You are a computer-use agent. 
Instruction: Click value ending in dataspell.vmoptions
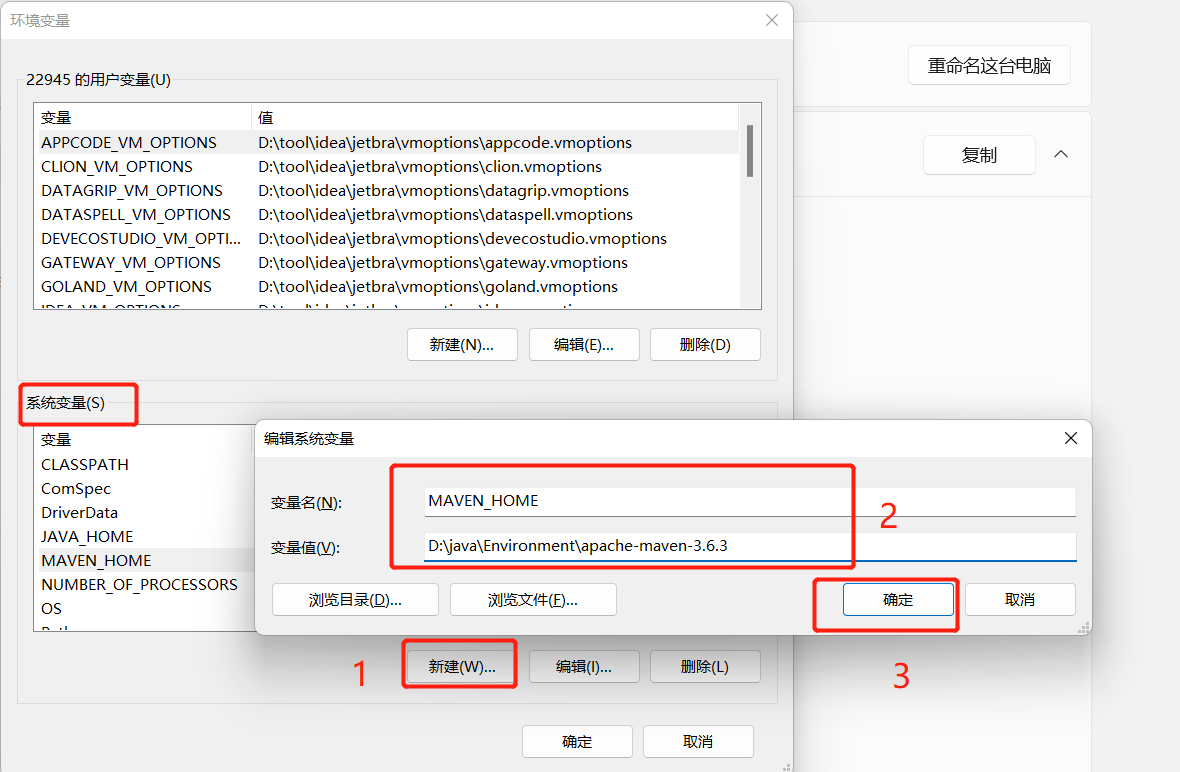tap(446, 214)
